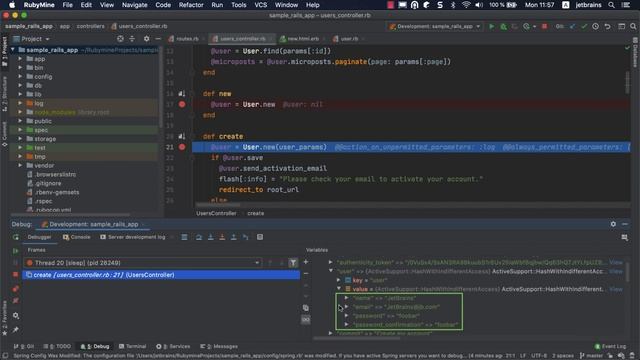Image resolution: width=640 pixels, height=360 pixels.
Task: Open the run configuration dropdown for Development: sample_rails_app
Action: (434, 27)
